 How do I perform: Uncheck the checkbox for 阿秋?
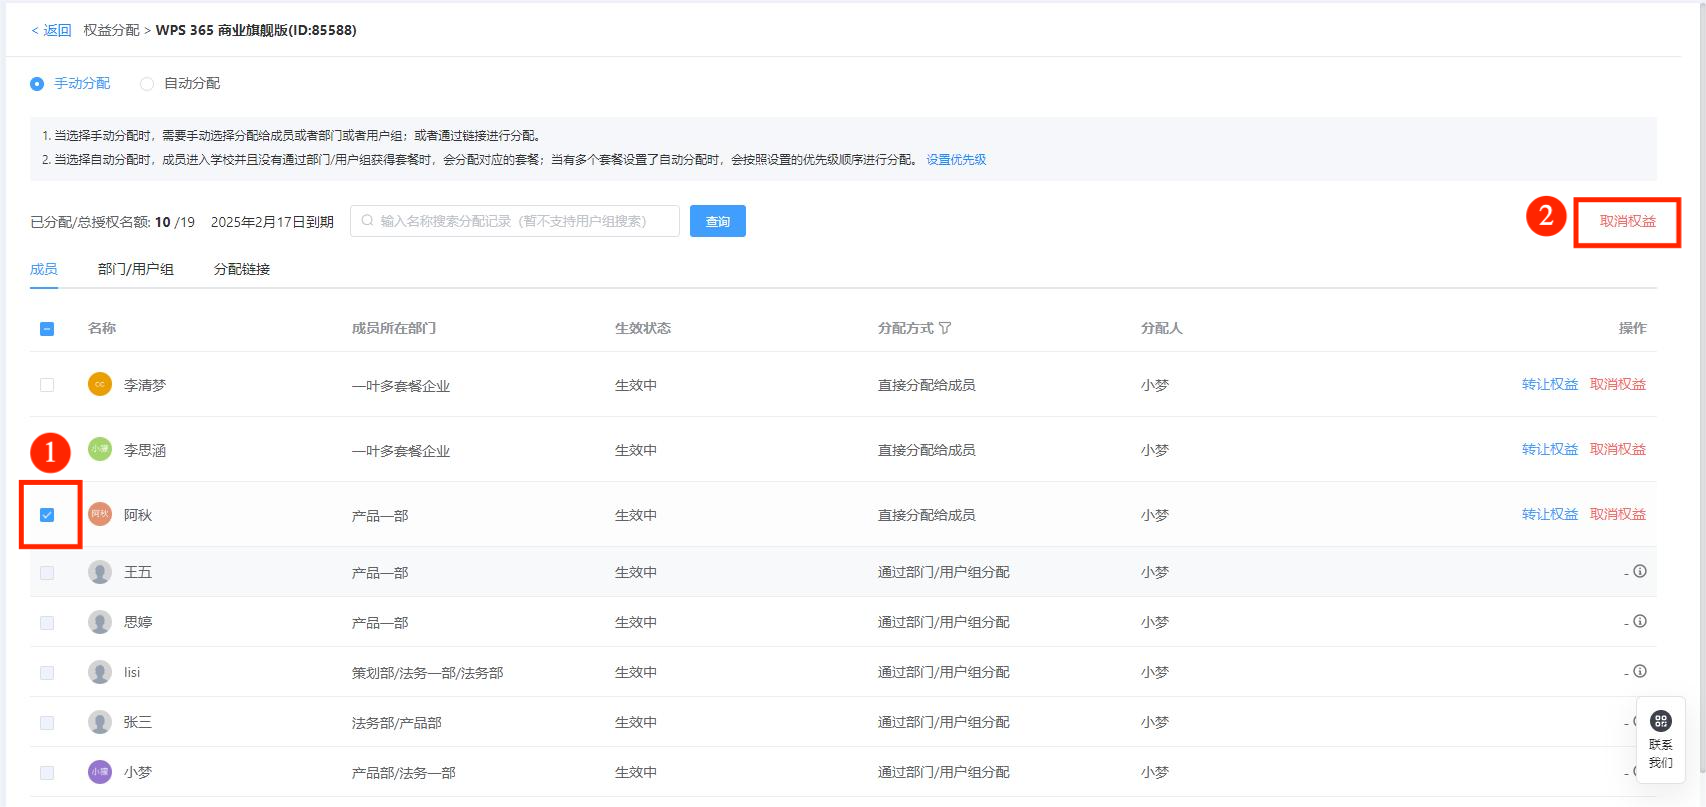[47, 515]
